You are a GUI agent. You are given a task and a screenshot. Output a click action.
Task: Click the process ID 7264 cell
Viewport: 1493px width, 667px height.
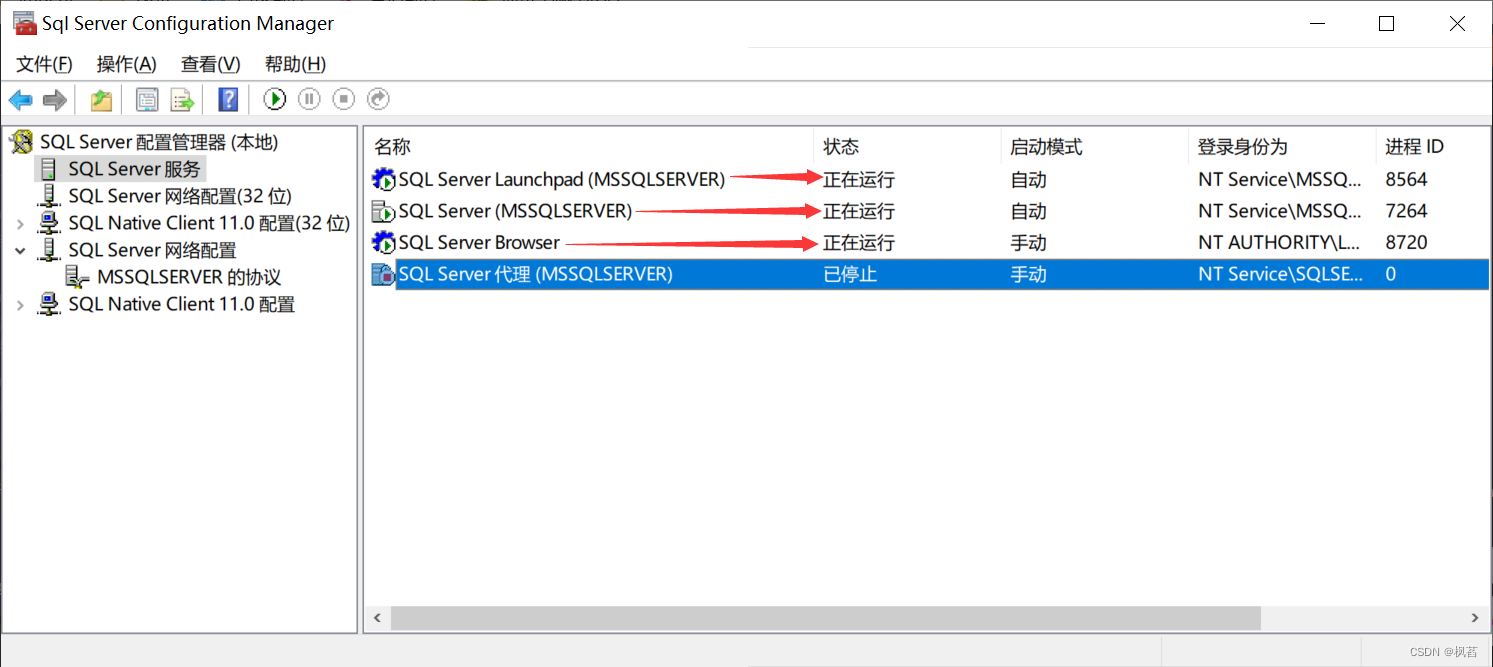coord(1406,211)
